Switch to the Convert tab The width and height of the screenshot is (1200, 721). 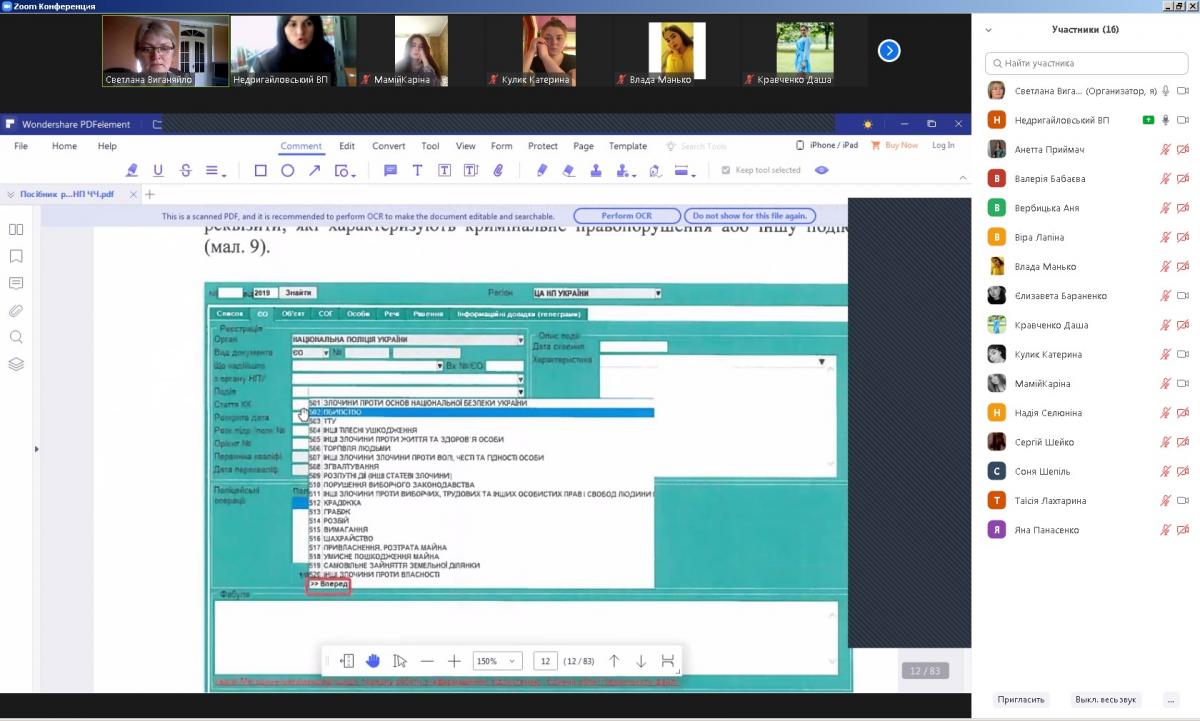(x=389, y=146)
